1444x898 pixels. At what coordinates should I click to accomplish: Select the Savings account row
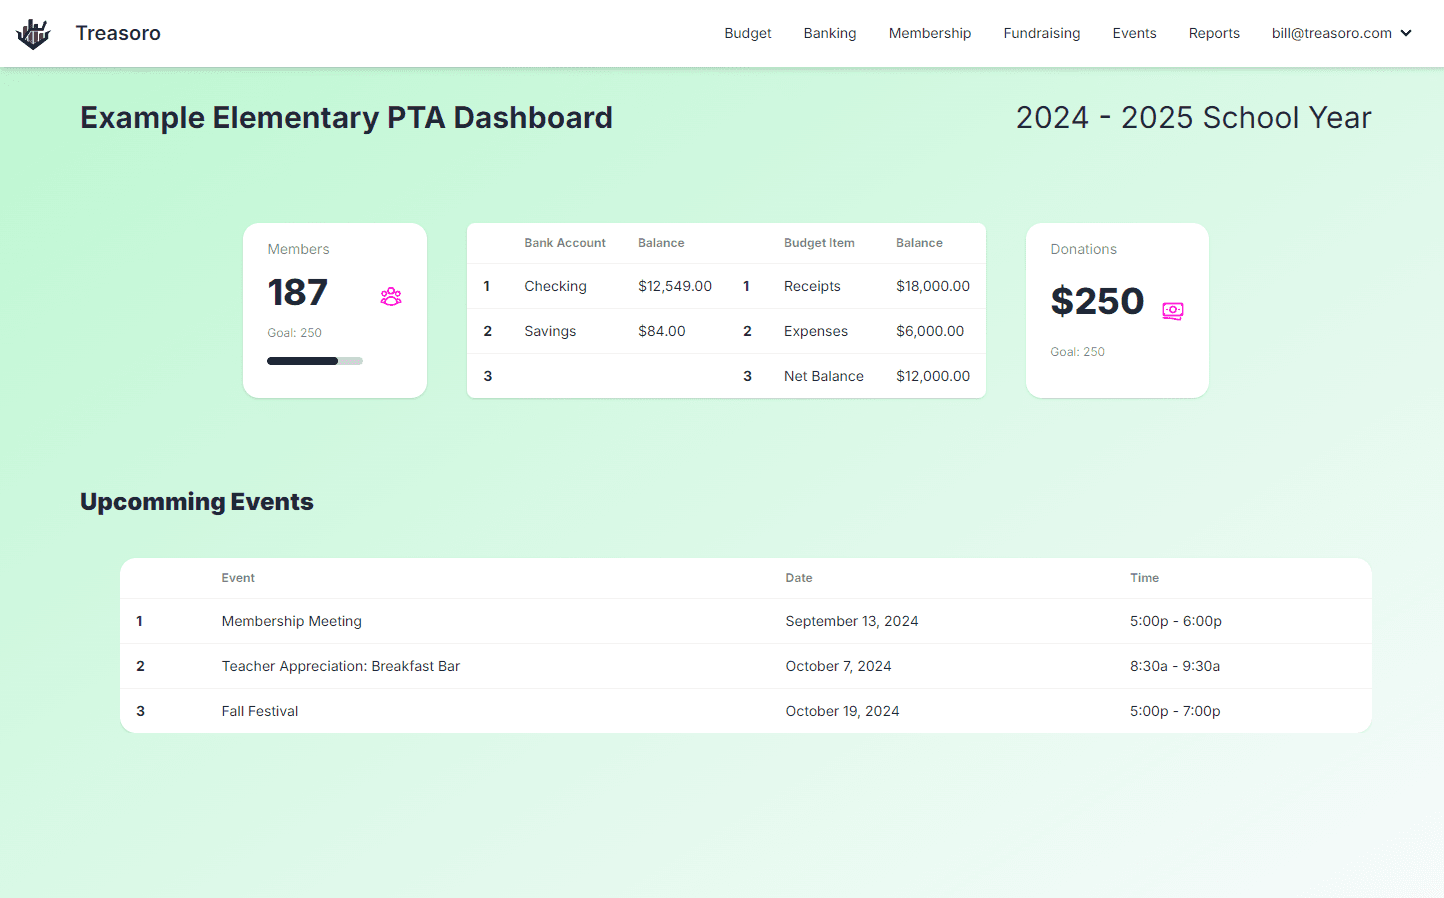597,331
